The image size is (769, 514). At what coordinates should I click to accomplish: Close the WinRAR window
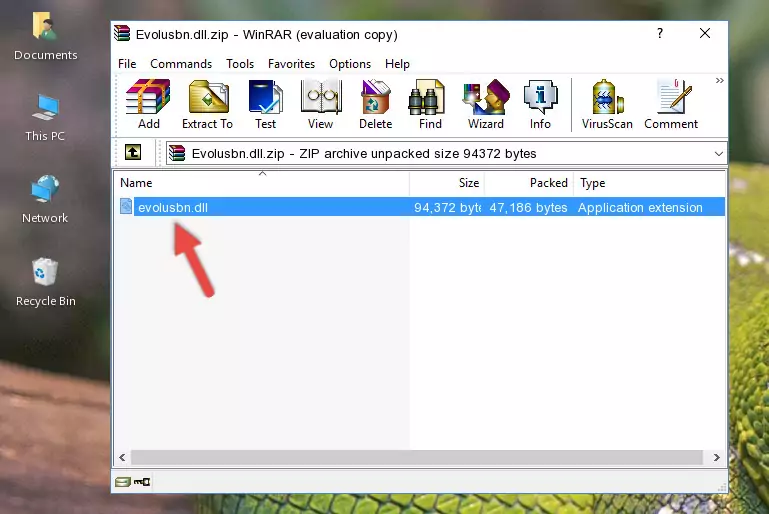(x=705, y=33)
